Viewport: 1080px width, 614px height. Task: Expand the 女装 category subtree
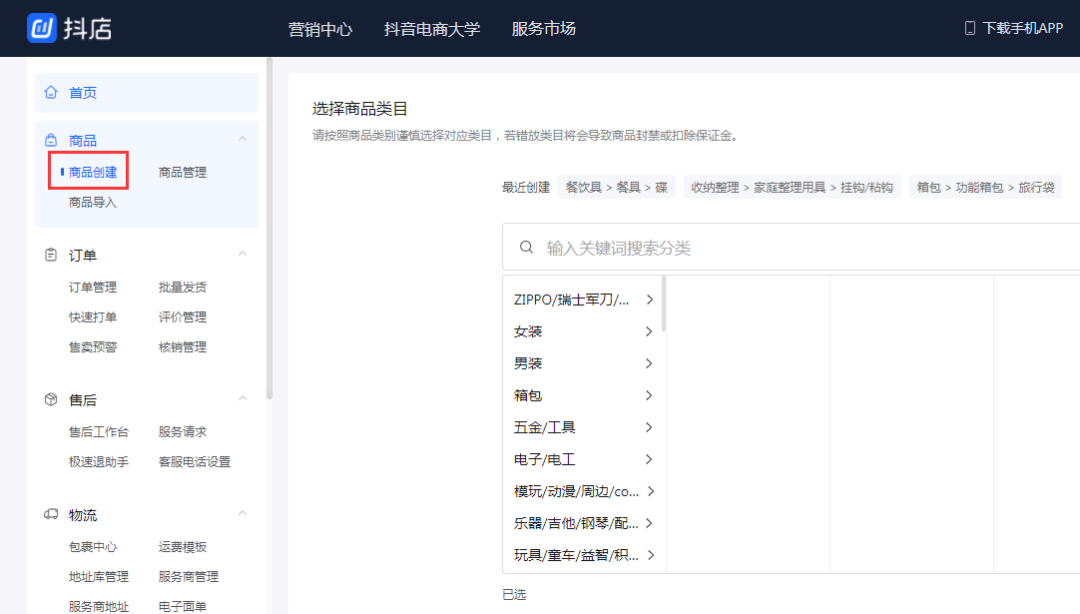pyautogui.click(x=650, y=331)
